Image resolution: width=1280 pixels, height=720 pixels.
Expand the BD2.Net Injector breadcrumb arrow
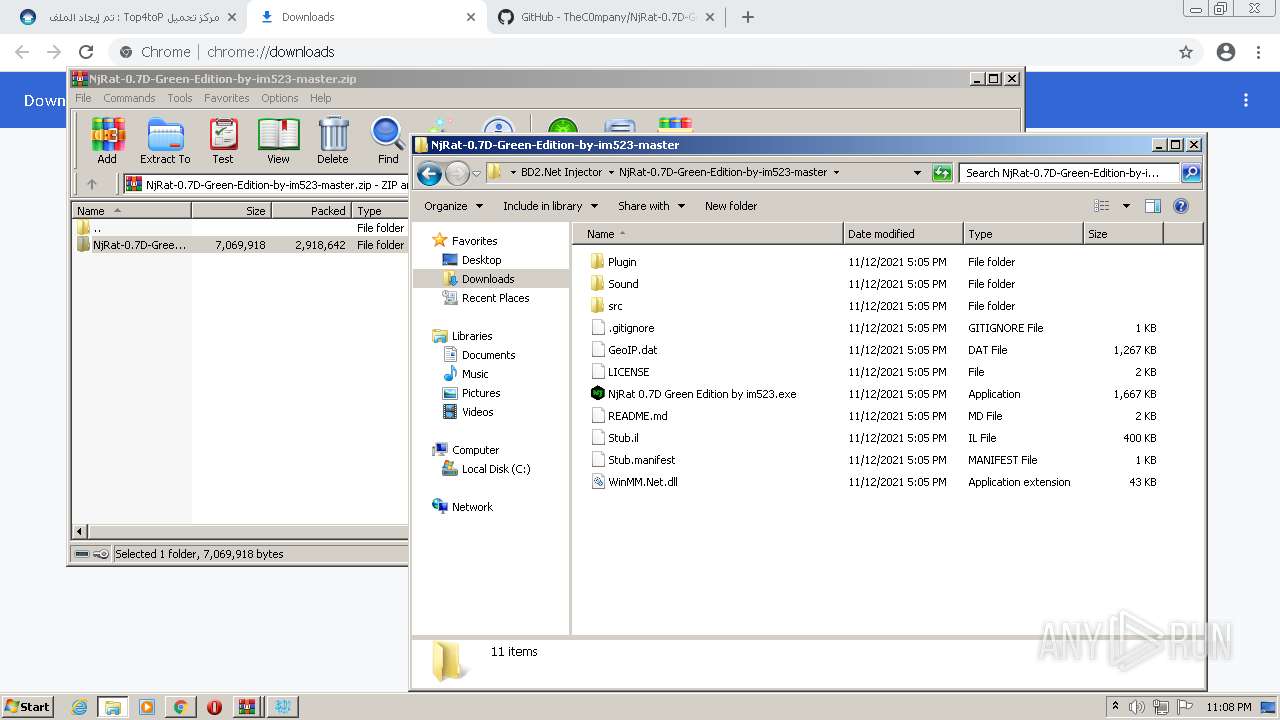tap(611, 172)
